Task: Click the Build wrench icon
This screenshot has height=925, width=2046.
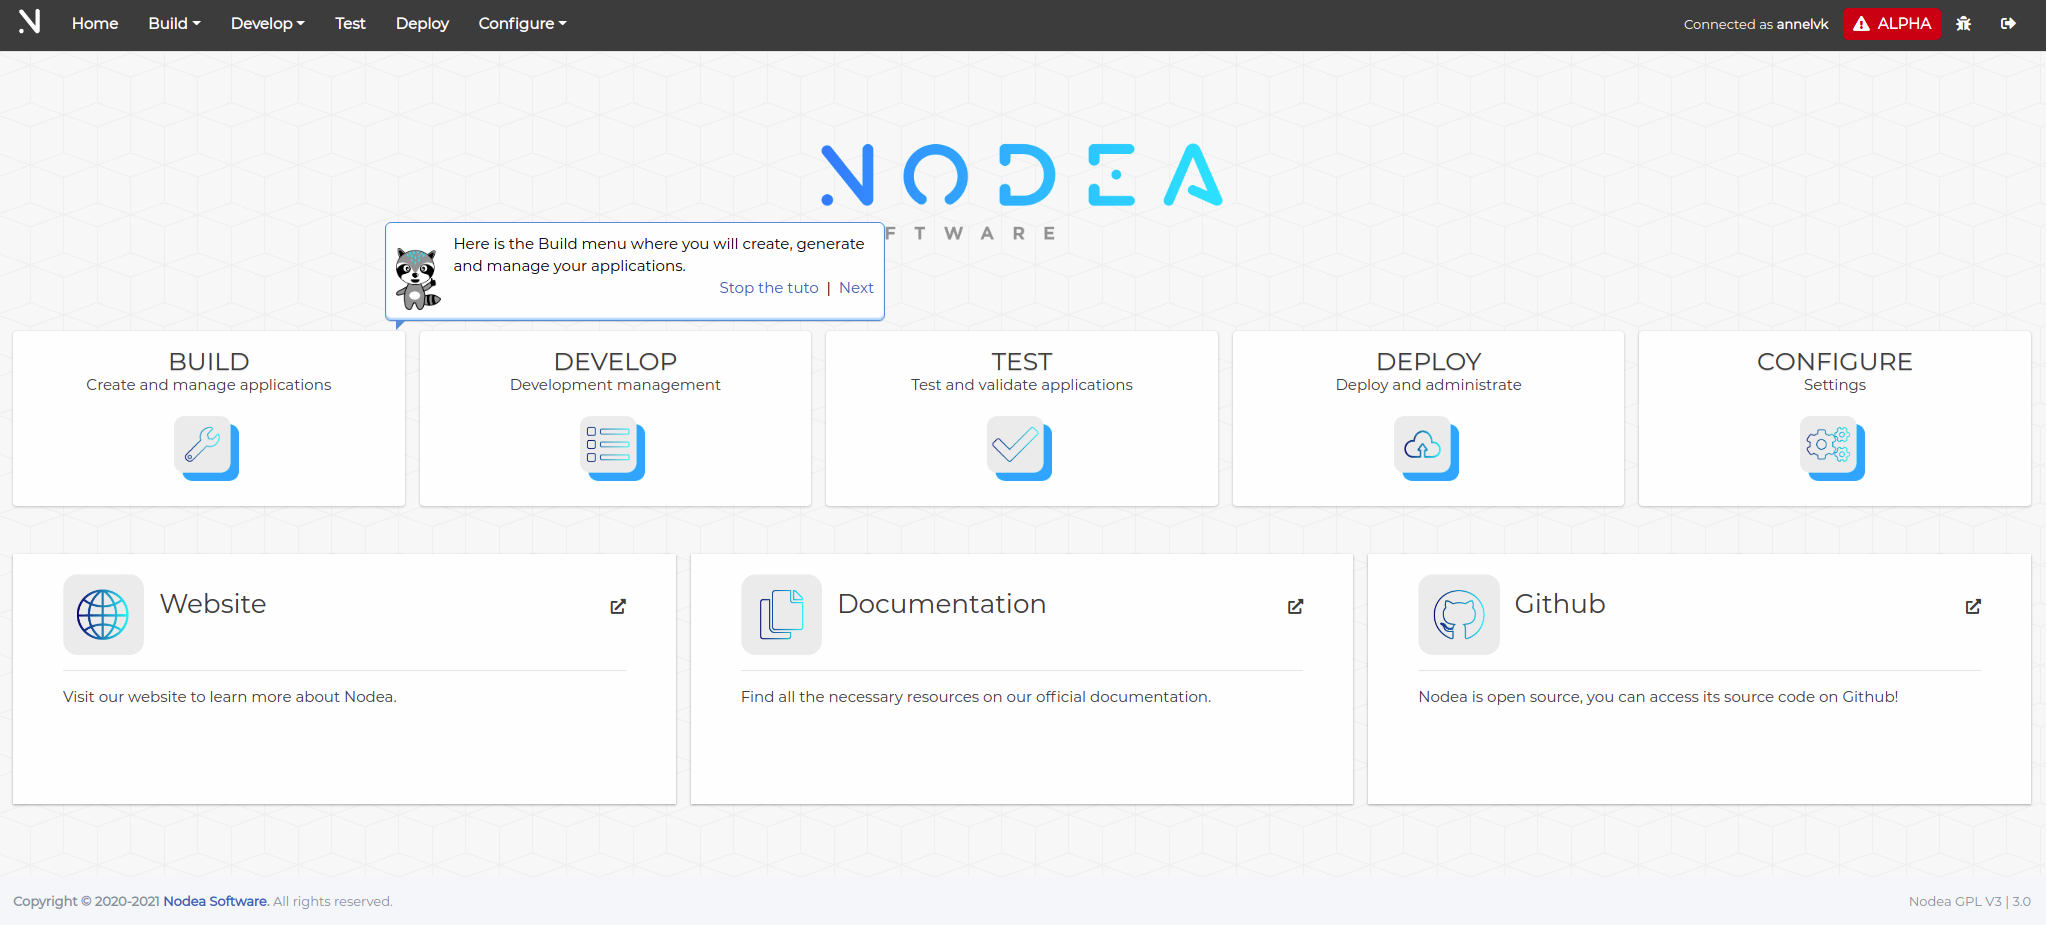Action: coord(206,448)
